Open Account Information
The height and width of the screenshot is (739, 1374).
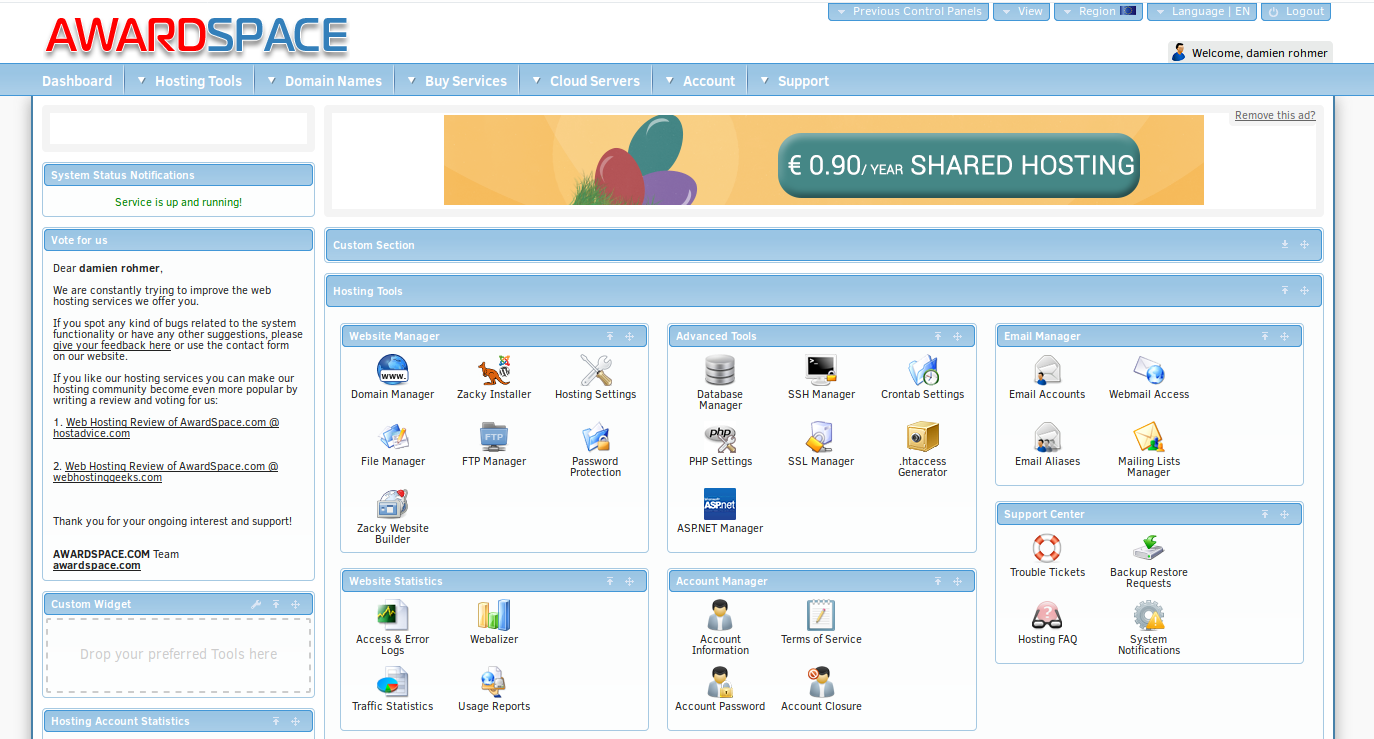point(720,628)
